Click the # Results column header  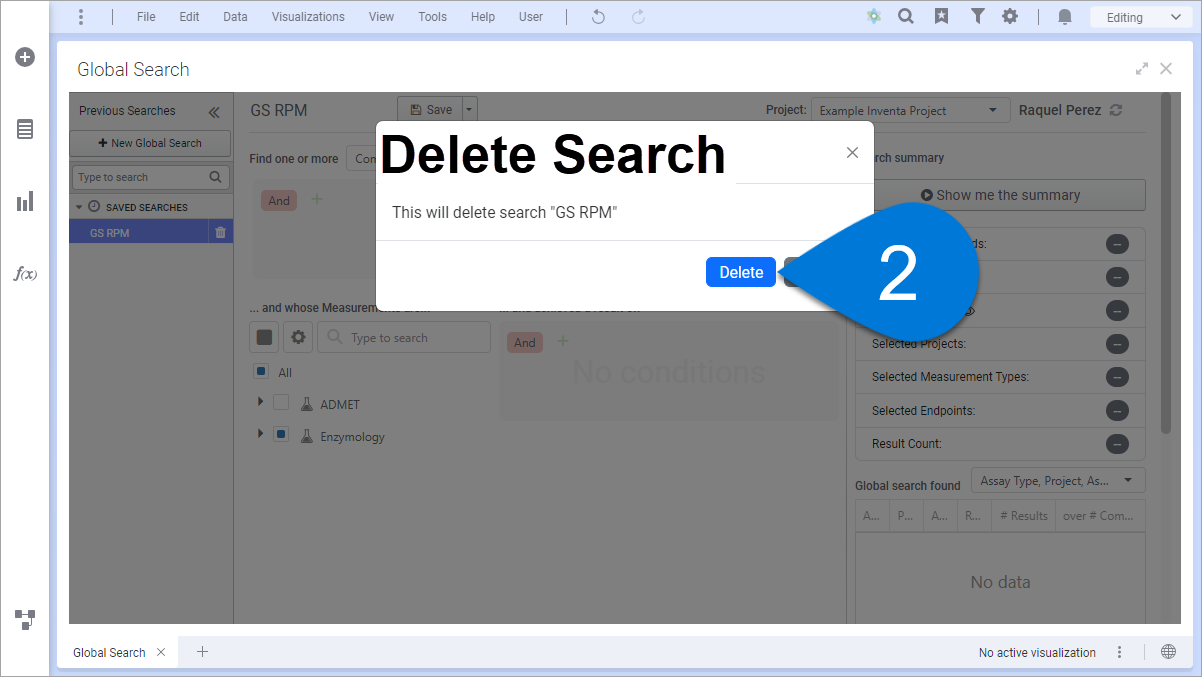pos(1024,516)
